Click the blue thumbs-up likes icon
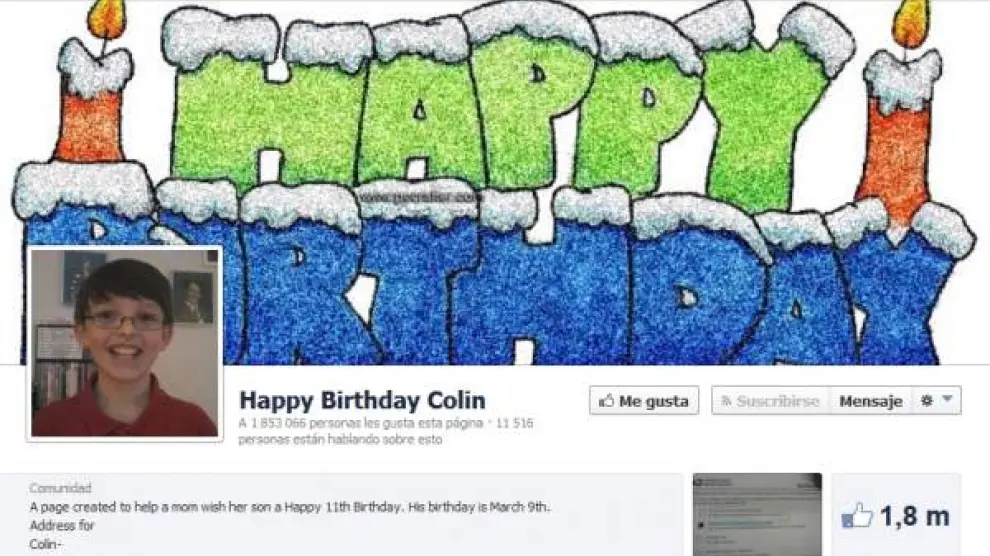The image size is (990, 556). pos(857,515)
